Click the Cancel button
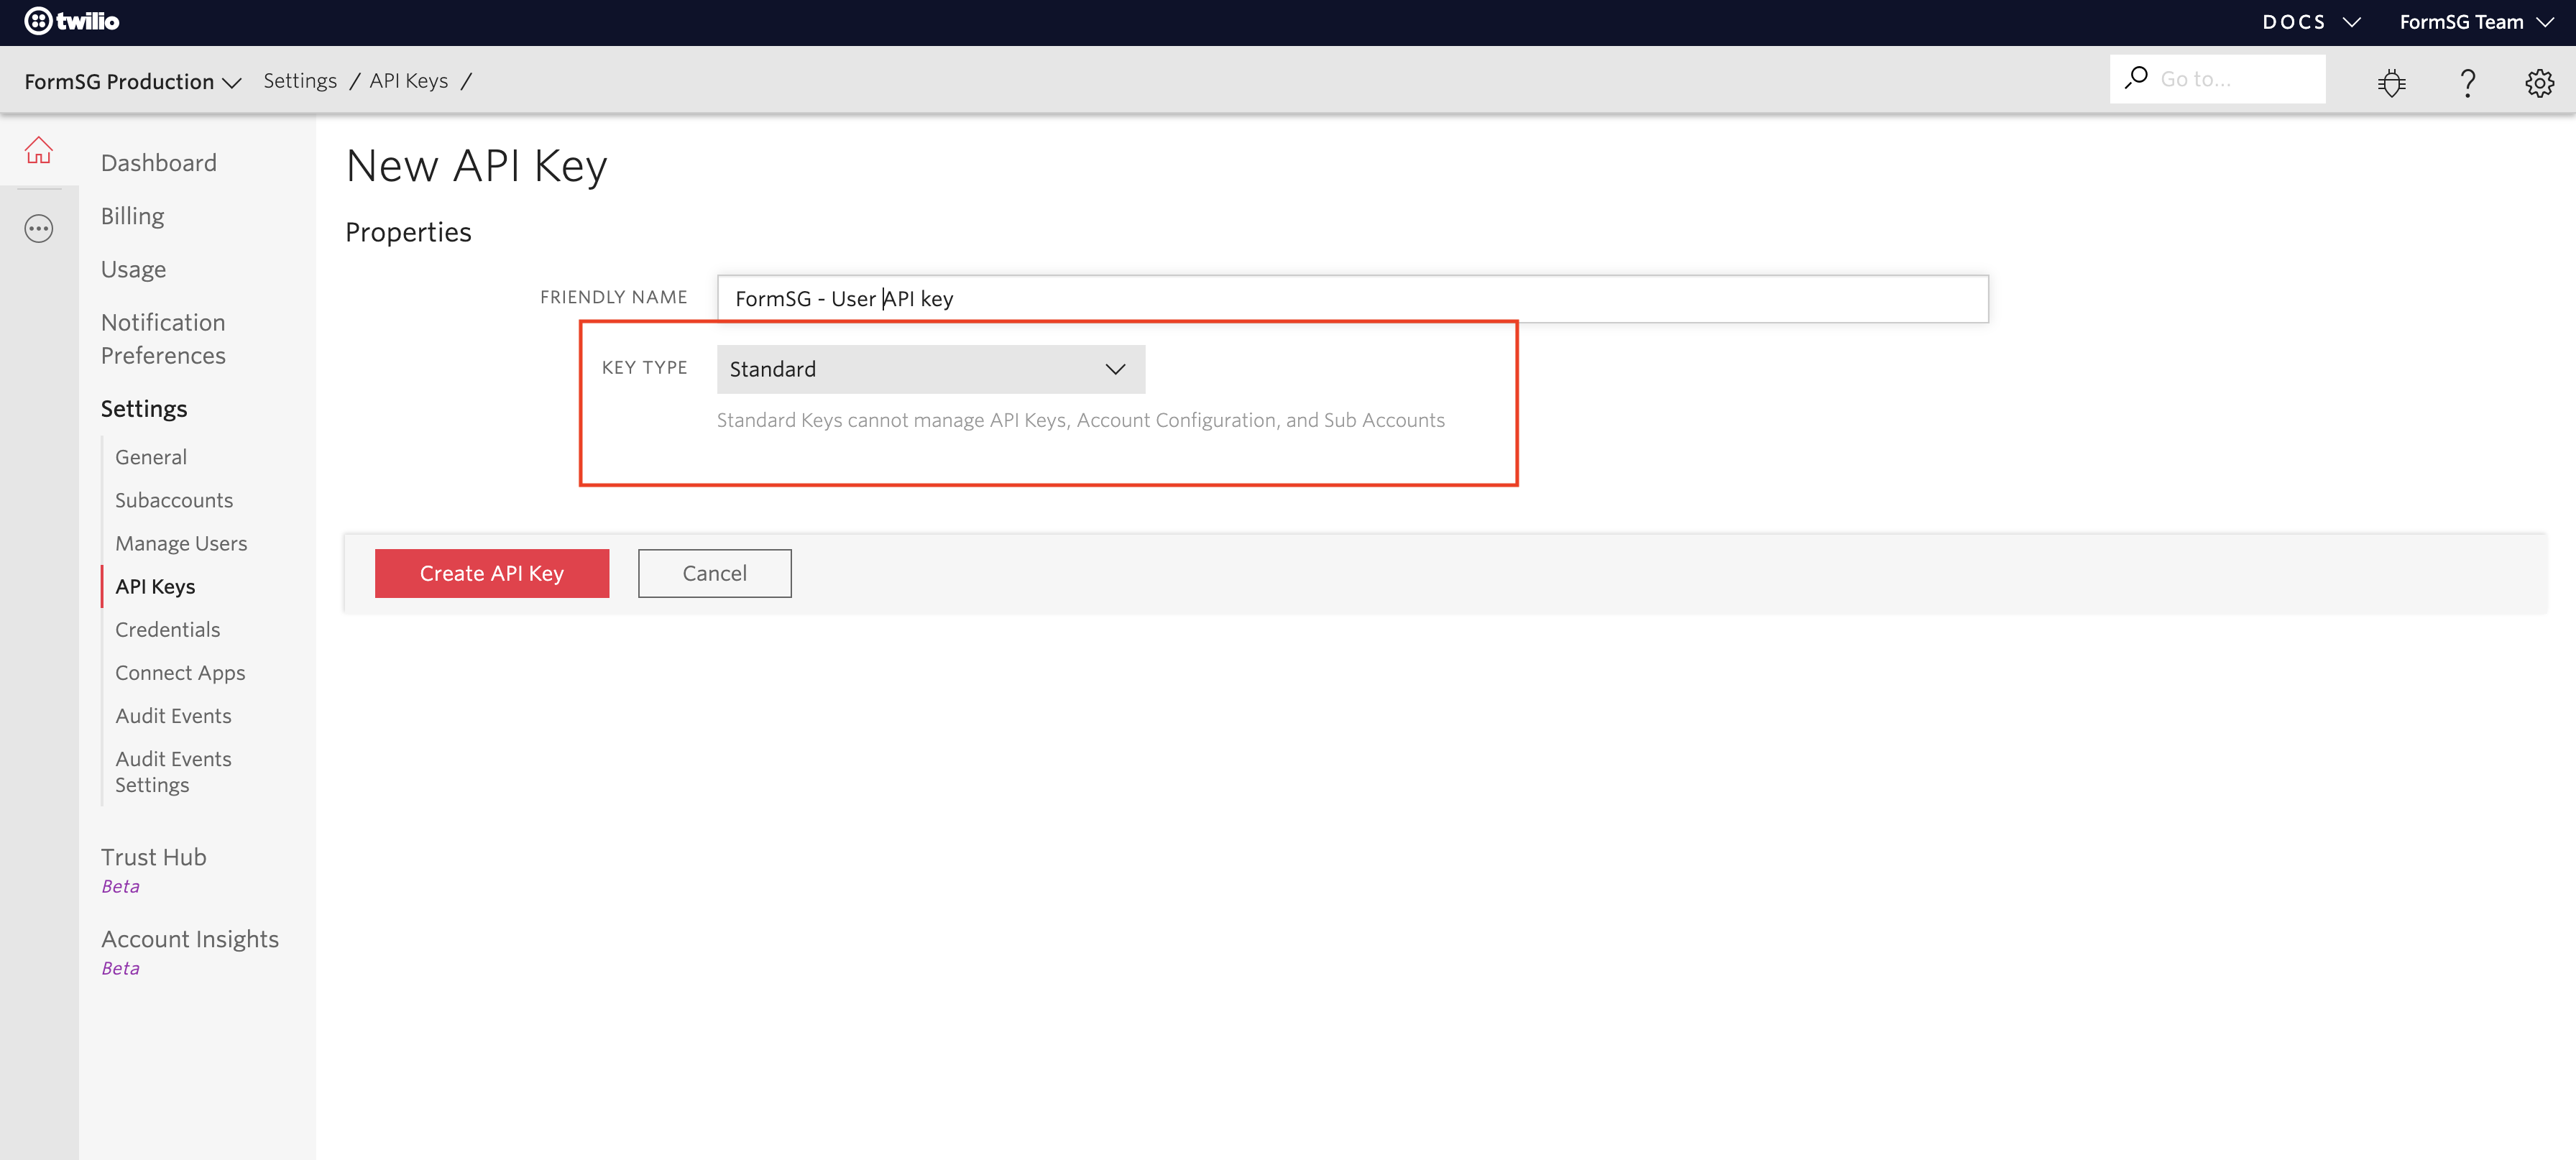Image resolution: width=2576 pixels, height=1160 pixels. pyautogui.click(x=714, y=573)
